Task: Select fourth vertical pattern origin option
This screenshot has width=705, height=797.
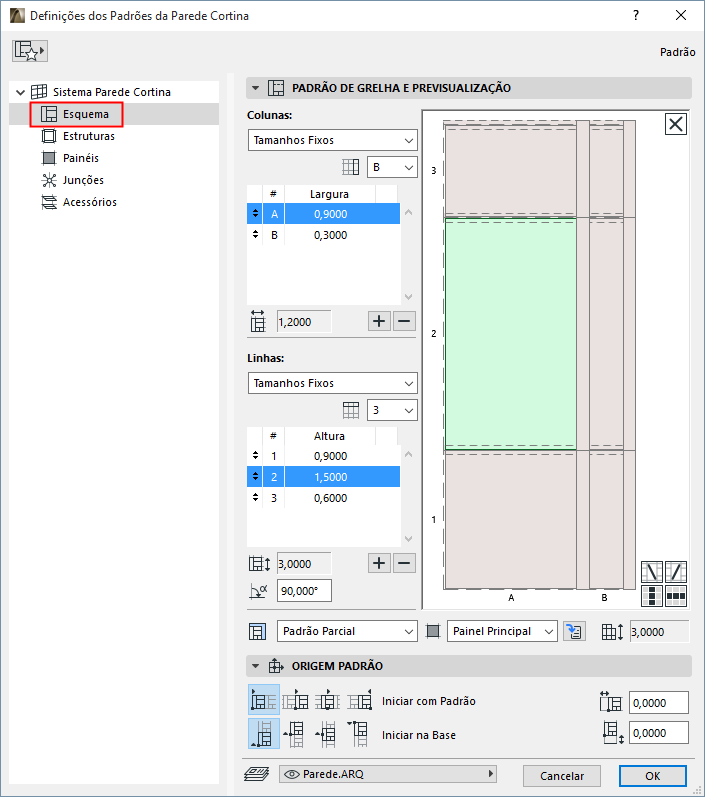Action: pyautogui.click(x=359, y=734)
